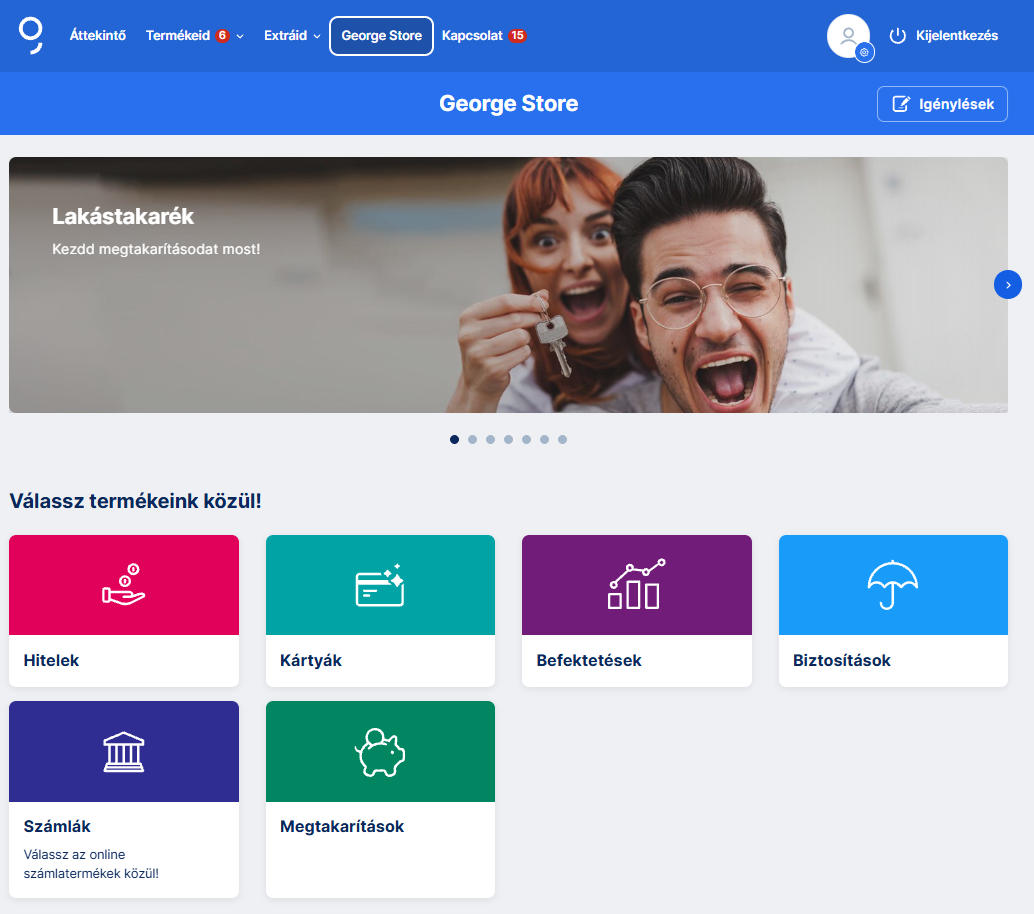Advance carousel with the next arrow

click(1008, 284)
